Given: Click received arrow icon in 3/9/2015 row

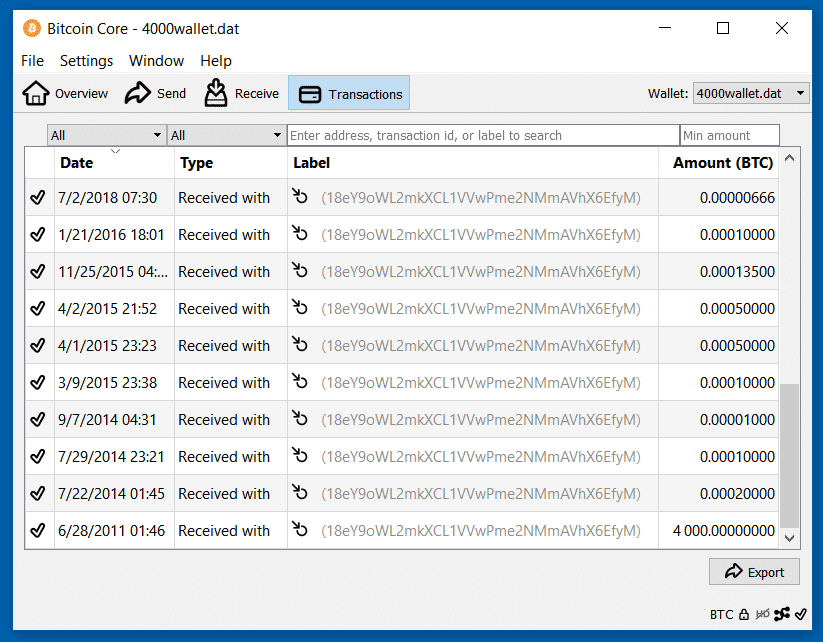Looking at the screenshot, I should (x=300, y=381).
